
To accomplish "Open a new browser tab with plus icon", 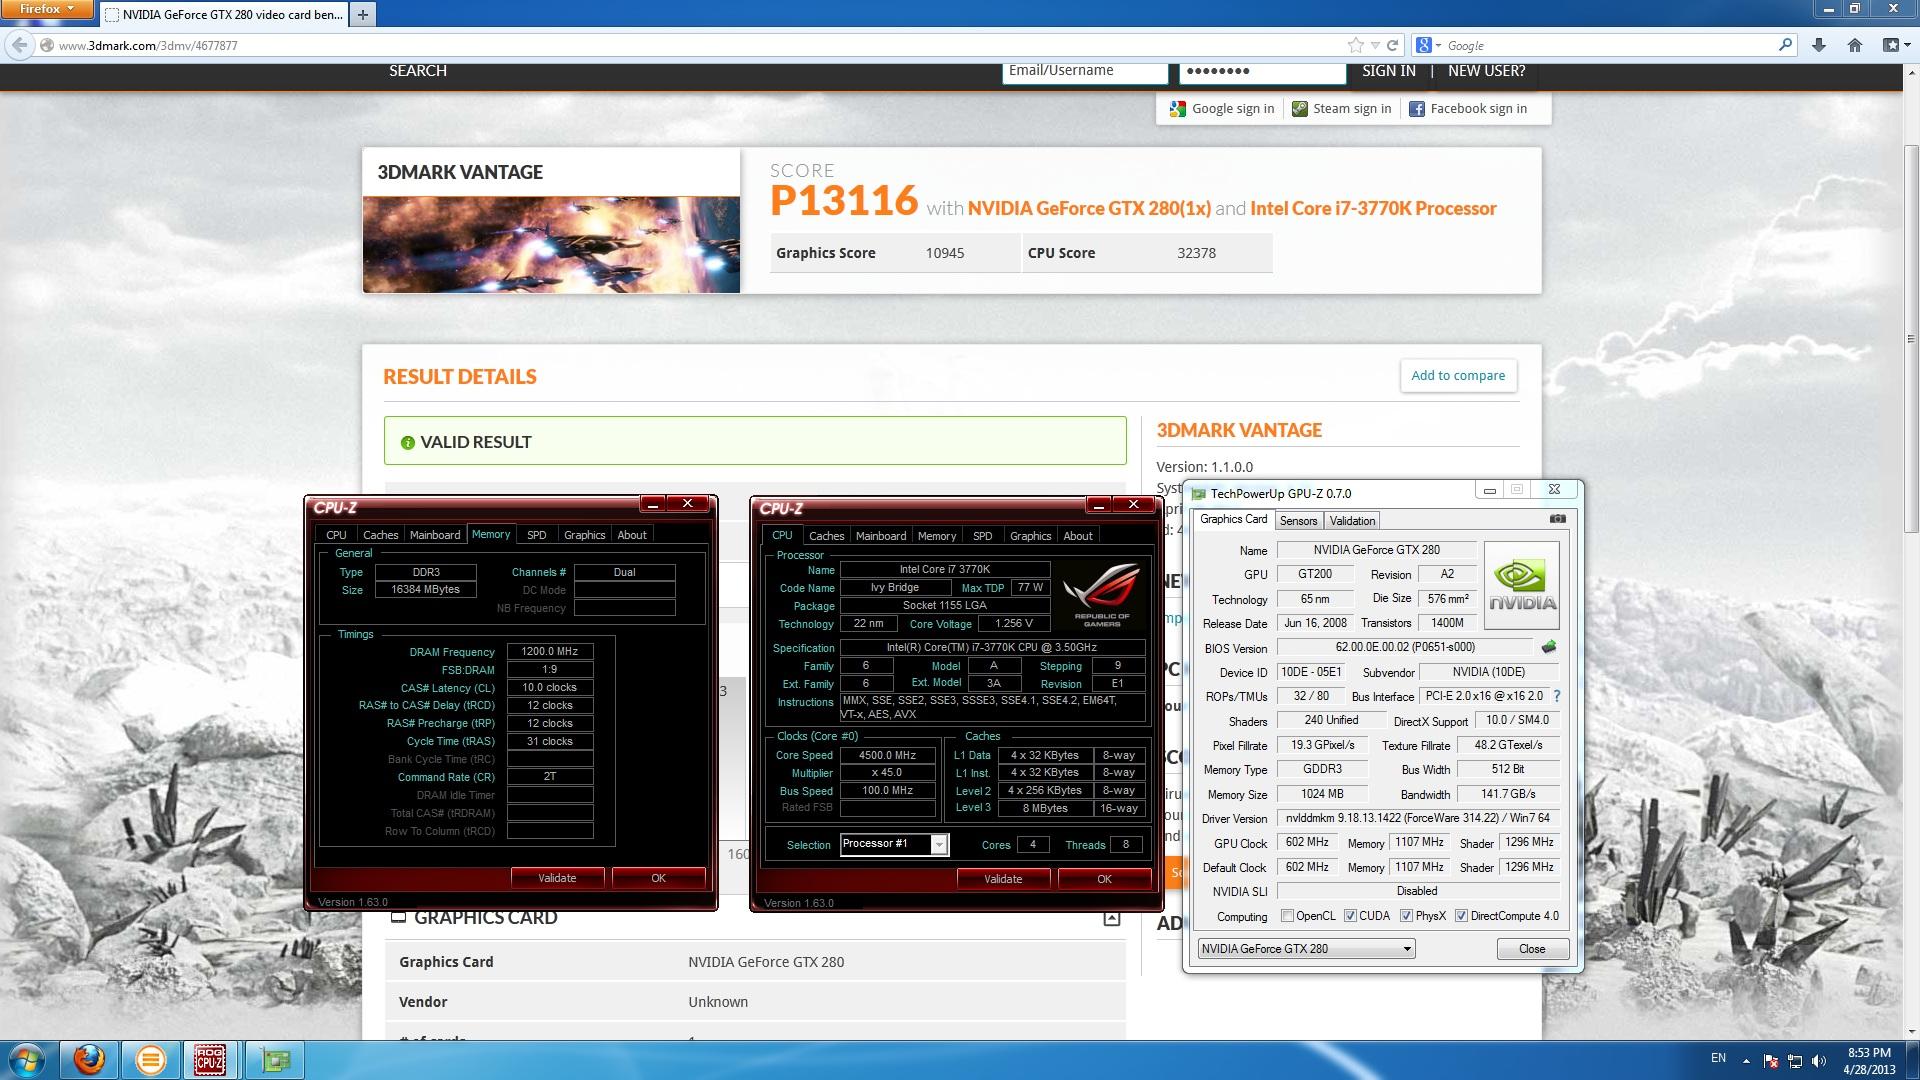I will tap(363, 14).
